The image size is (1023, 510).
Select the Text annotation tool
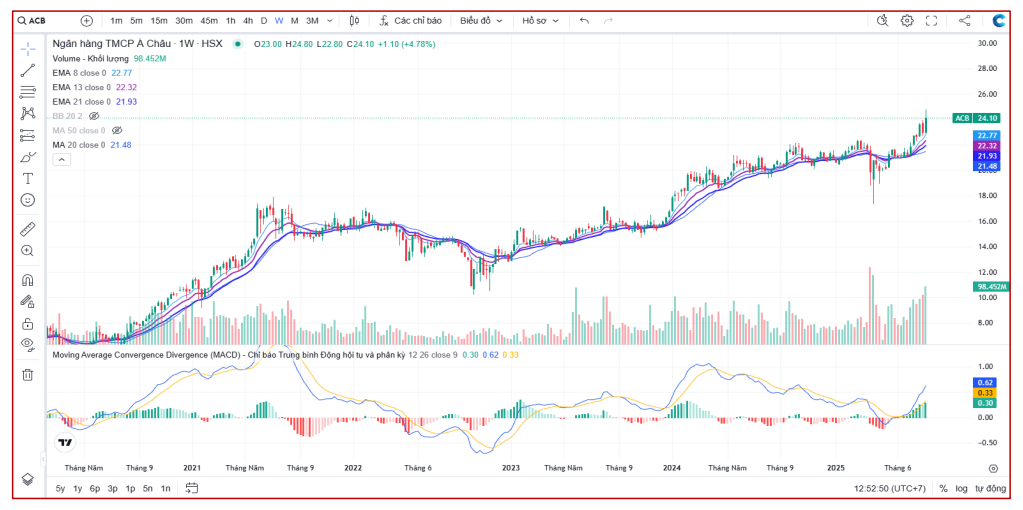tap(27, 178)
